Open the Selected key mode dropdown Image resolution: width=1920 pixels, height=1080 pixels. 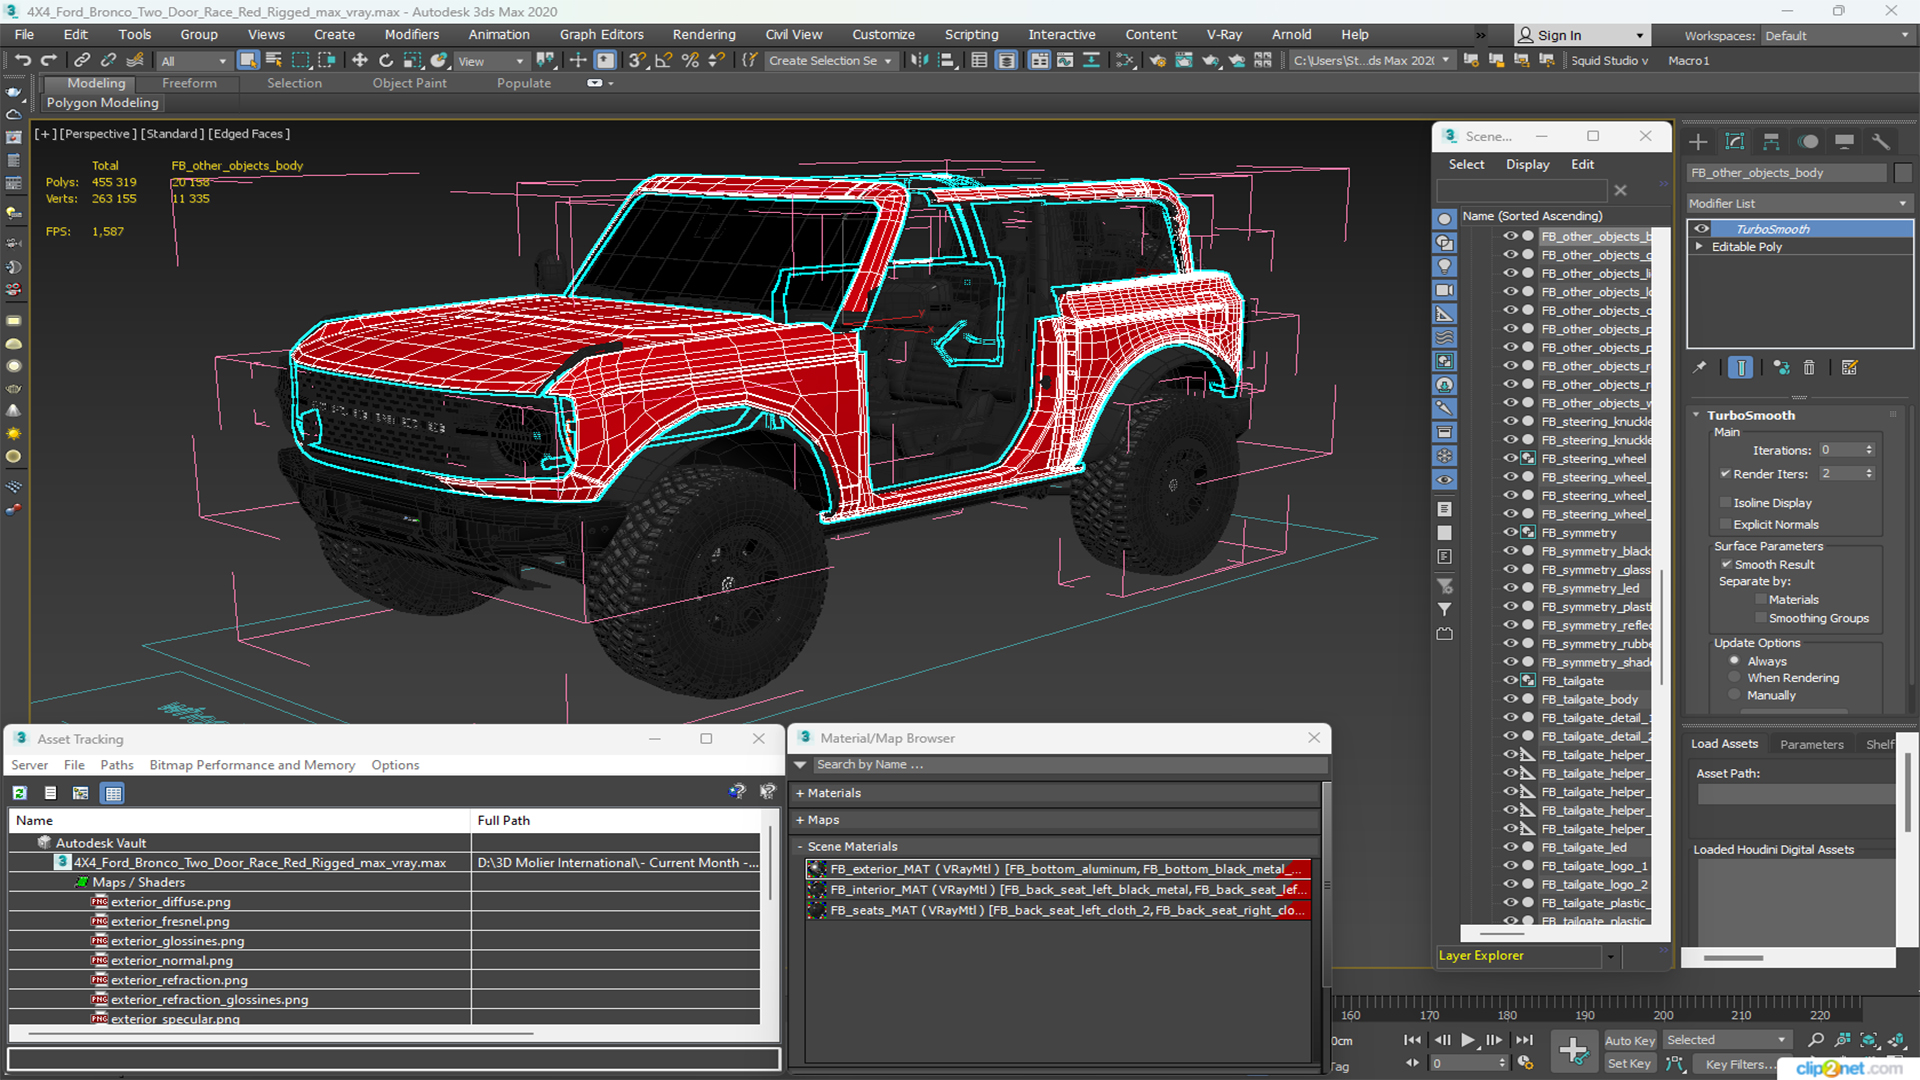point(1726,1040)
